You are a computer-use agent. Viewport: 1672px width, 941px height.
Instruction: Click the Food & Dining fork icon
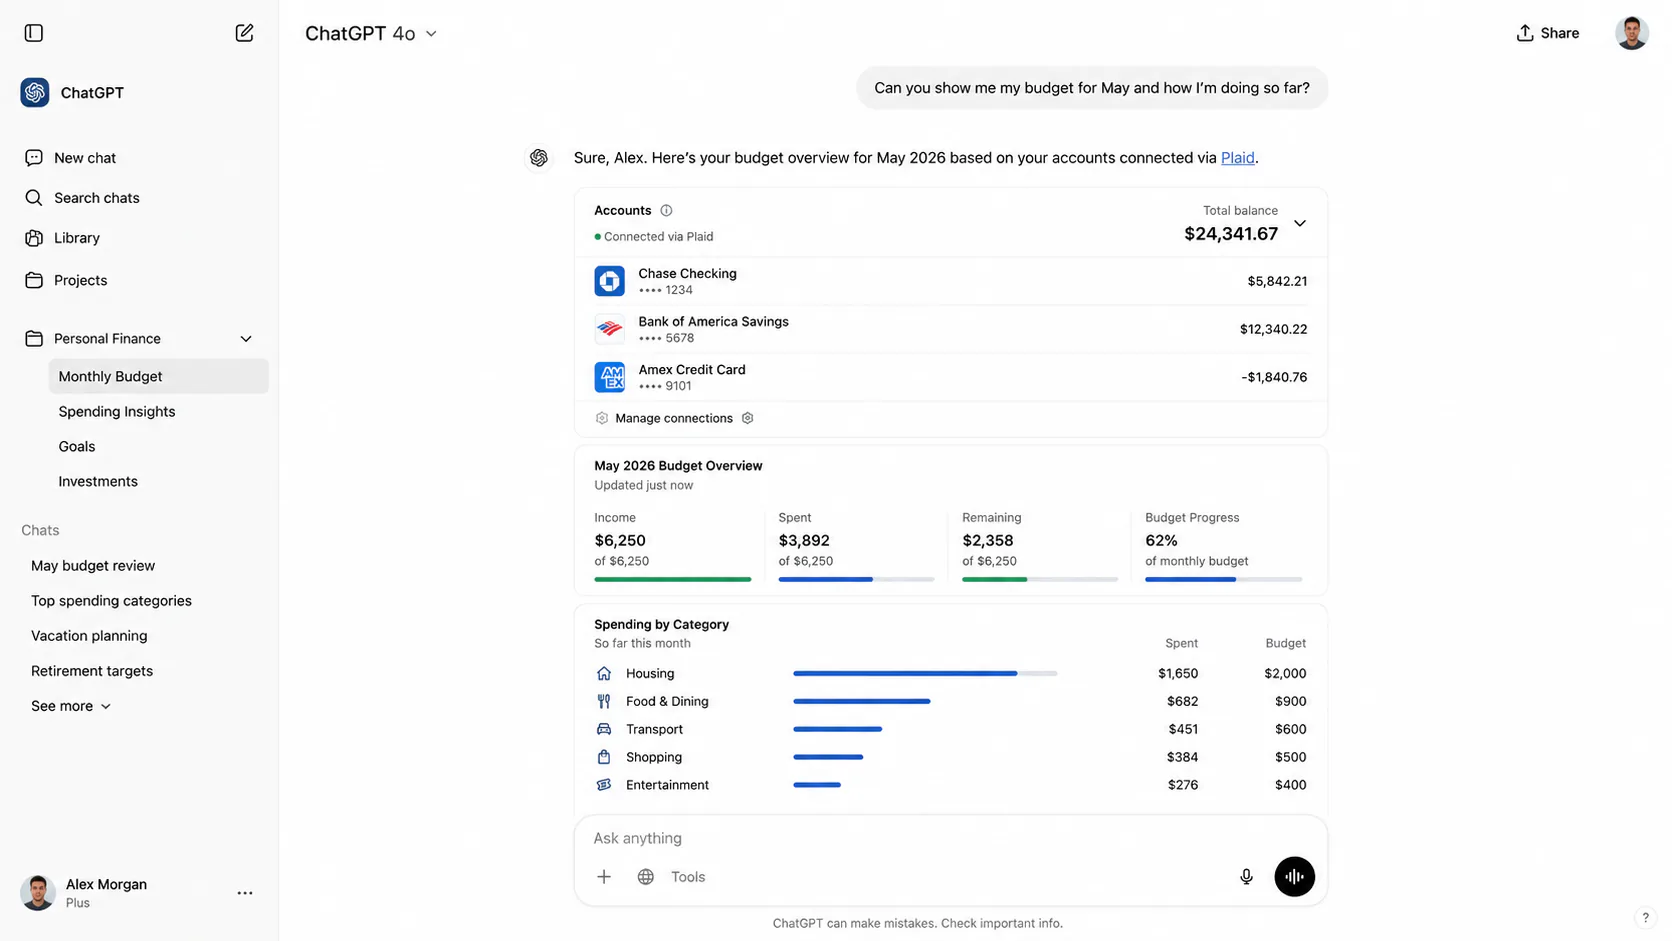(x=603, y=702)
